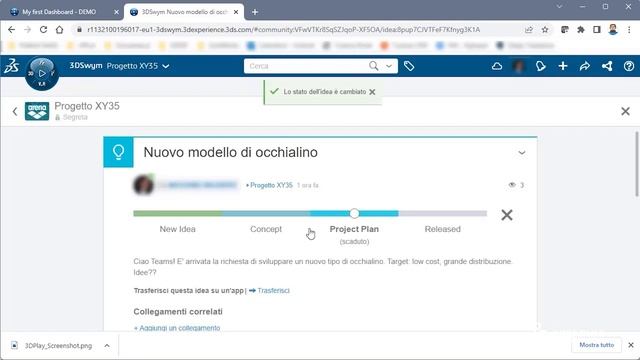Image resolution: width=640 pixels, height=360 pixels.
Task: Select the 3DSwym Nuovo modello tab
Action: point(185,12)
